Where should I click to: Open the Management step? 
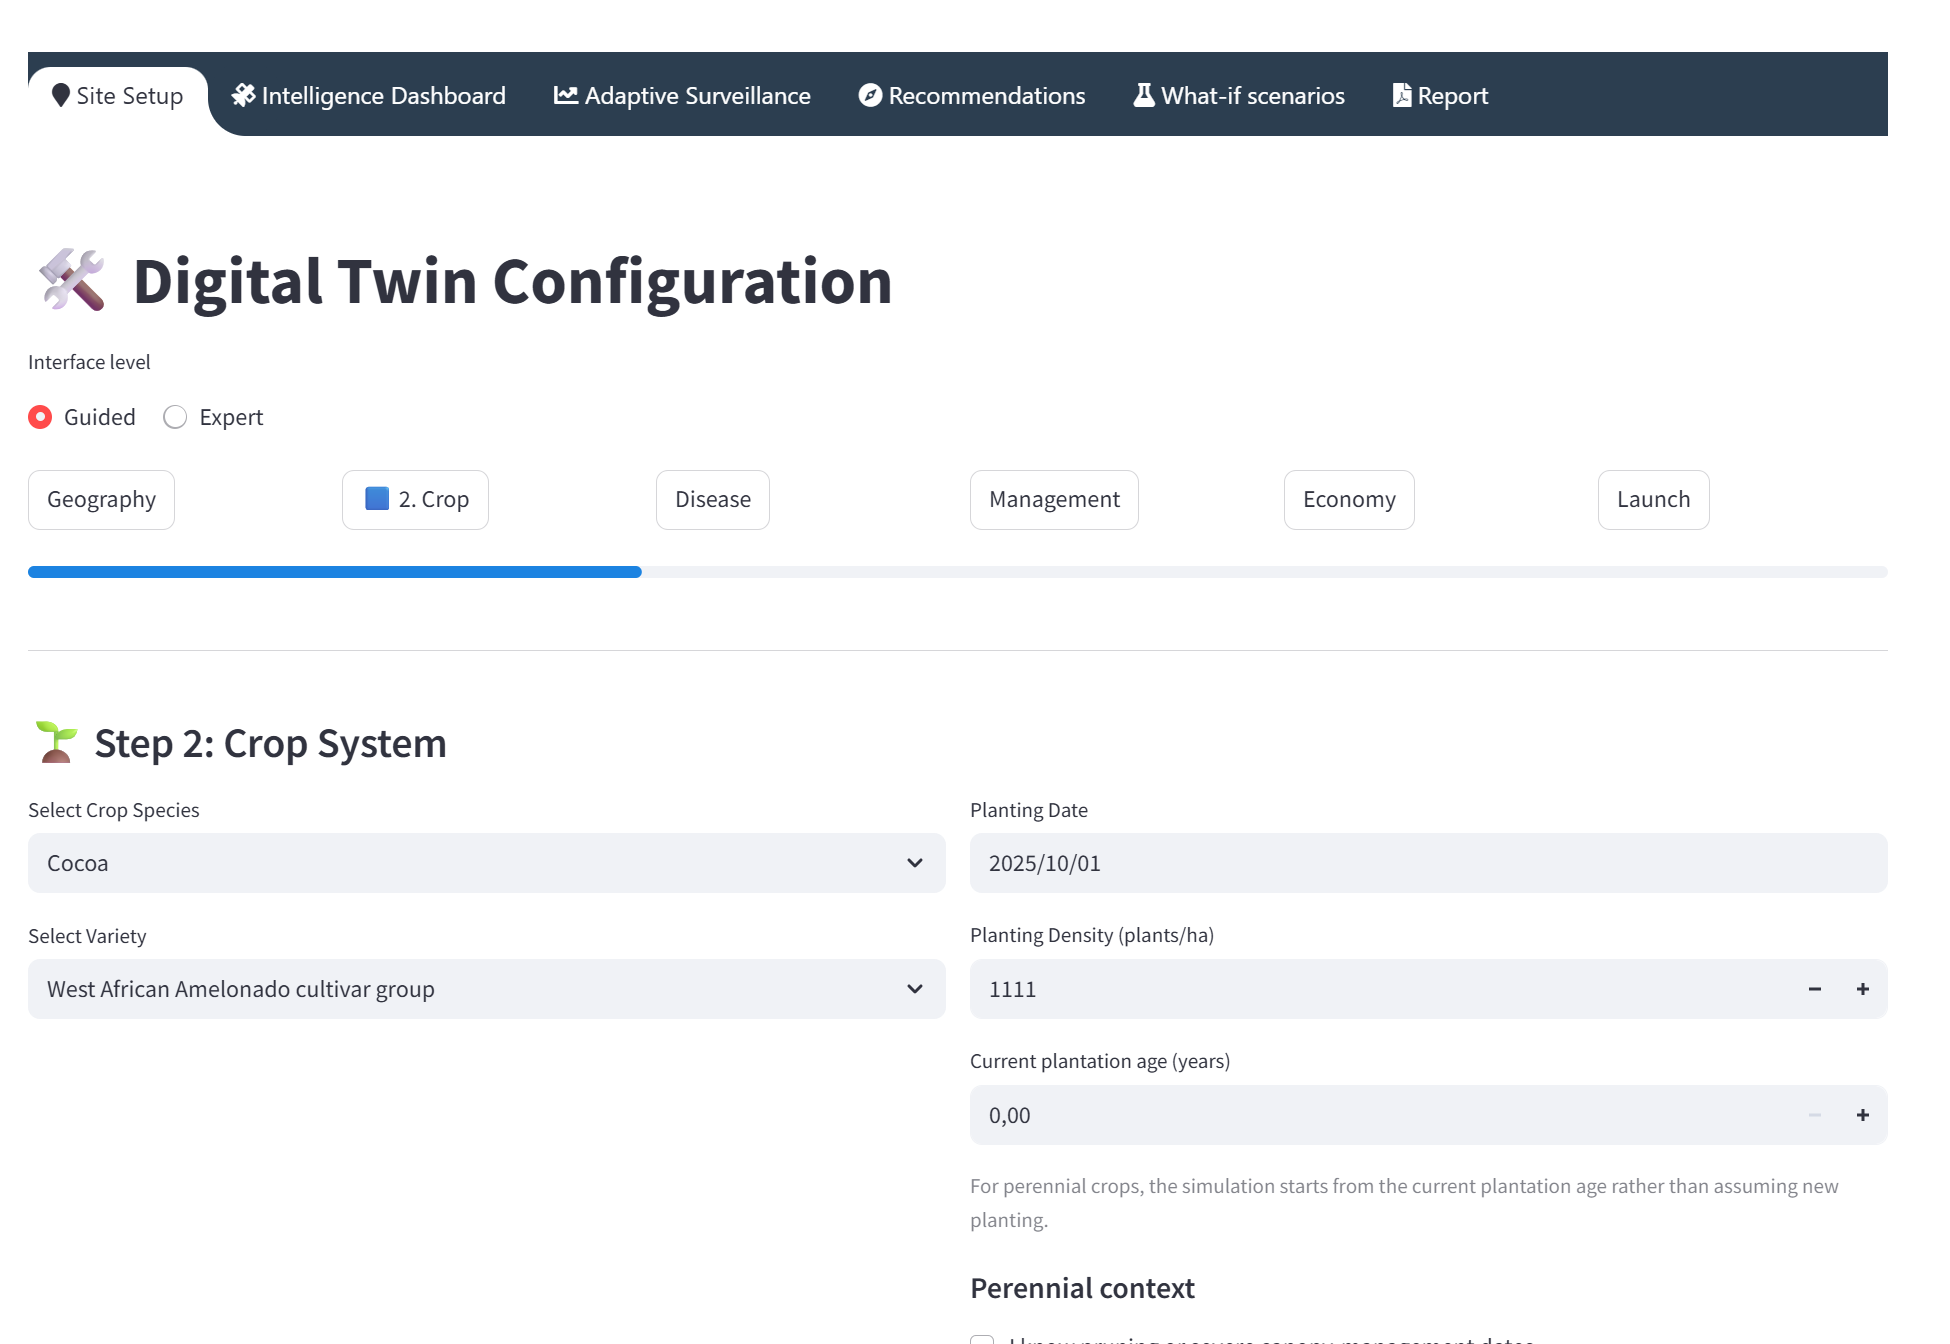1054,500
